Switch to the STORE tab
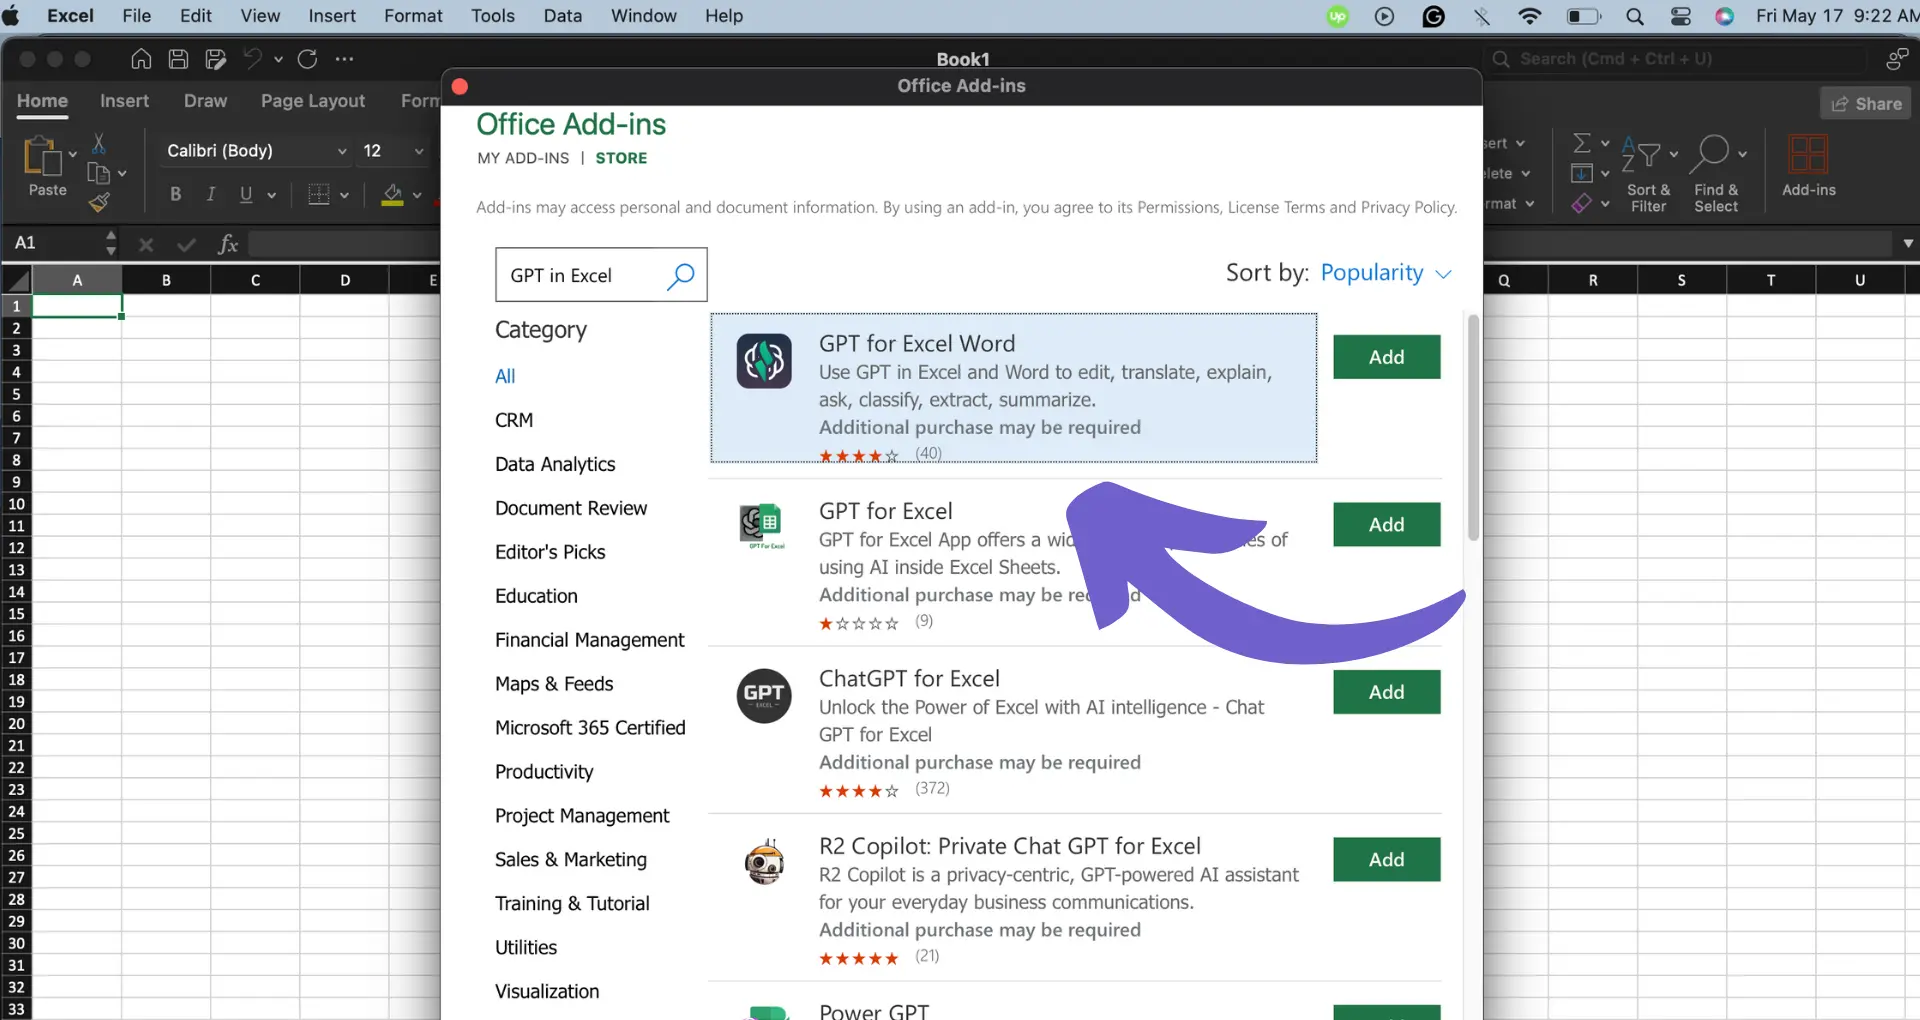This screenshot has width=1920, height=1020. click(620, 158)
